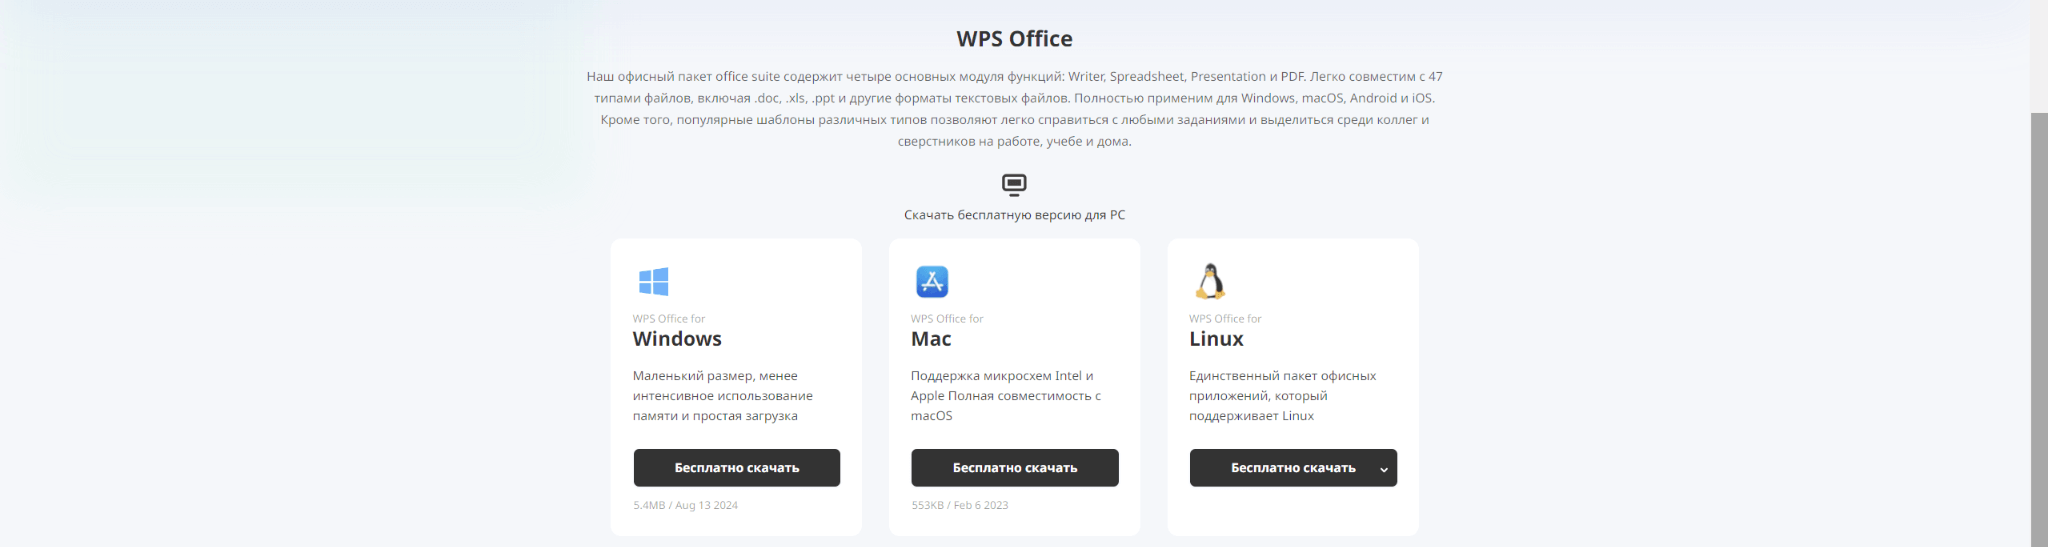Click the page vertical scrollbar thumb
The width and height of the screenshot is (2048, 547).
(2039, 329)
